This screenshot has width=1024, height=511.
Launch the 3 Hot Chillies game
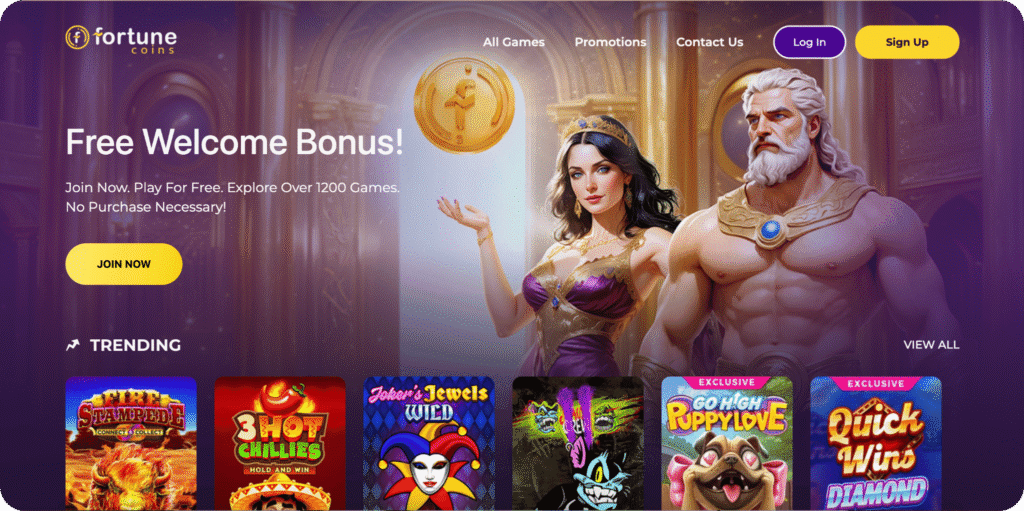(280, 444)
